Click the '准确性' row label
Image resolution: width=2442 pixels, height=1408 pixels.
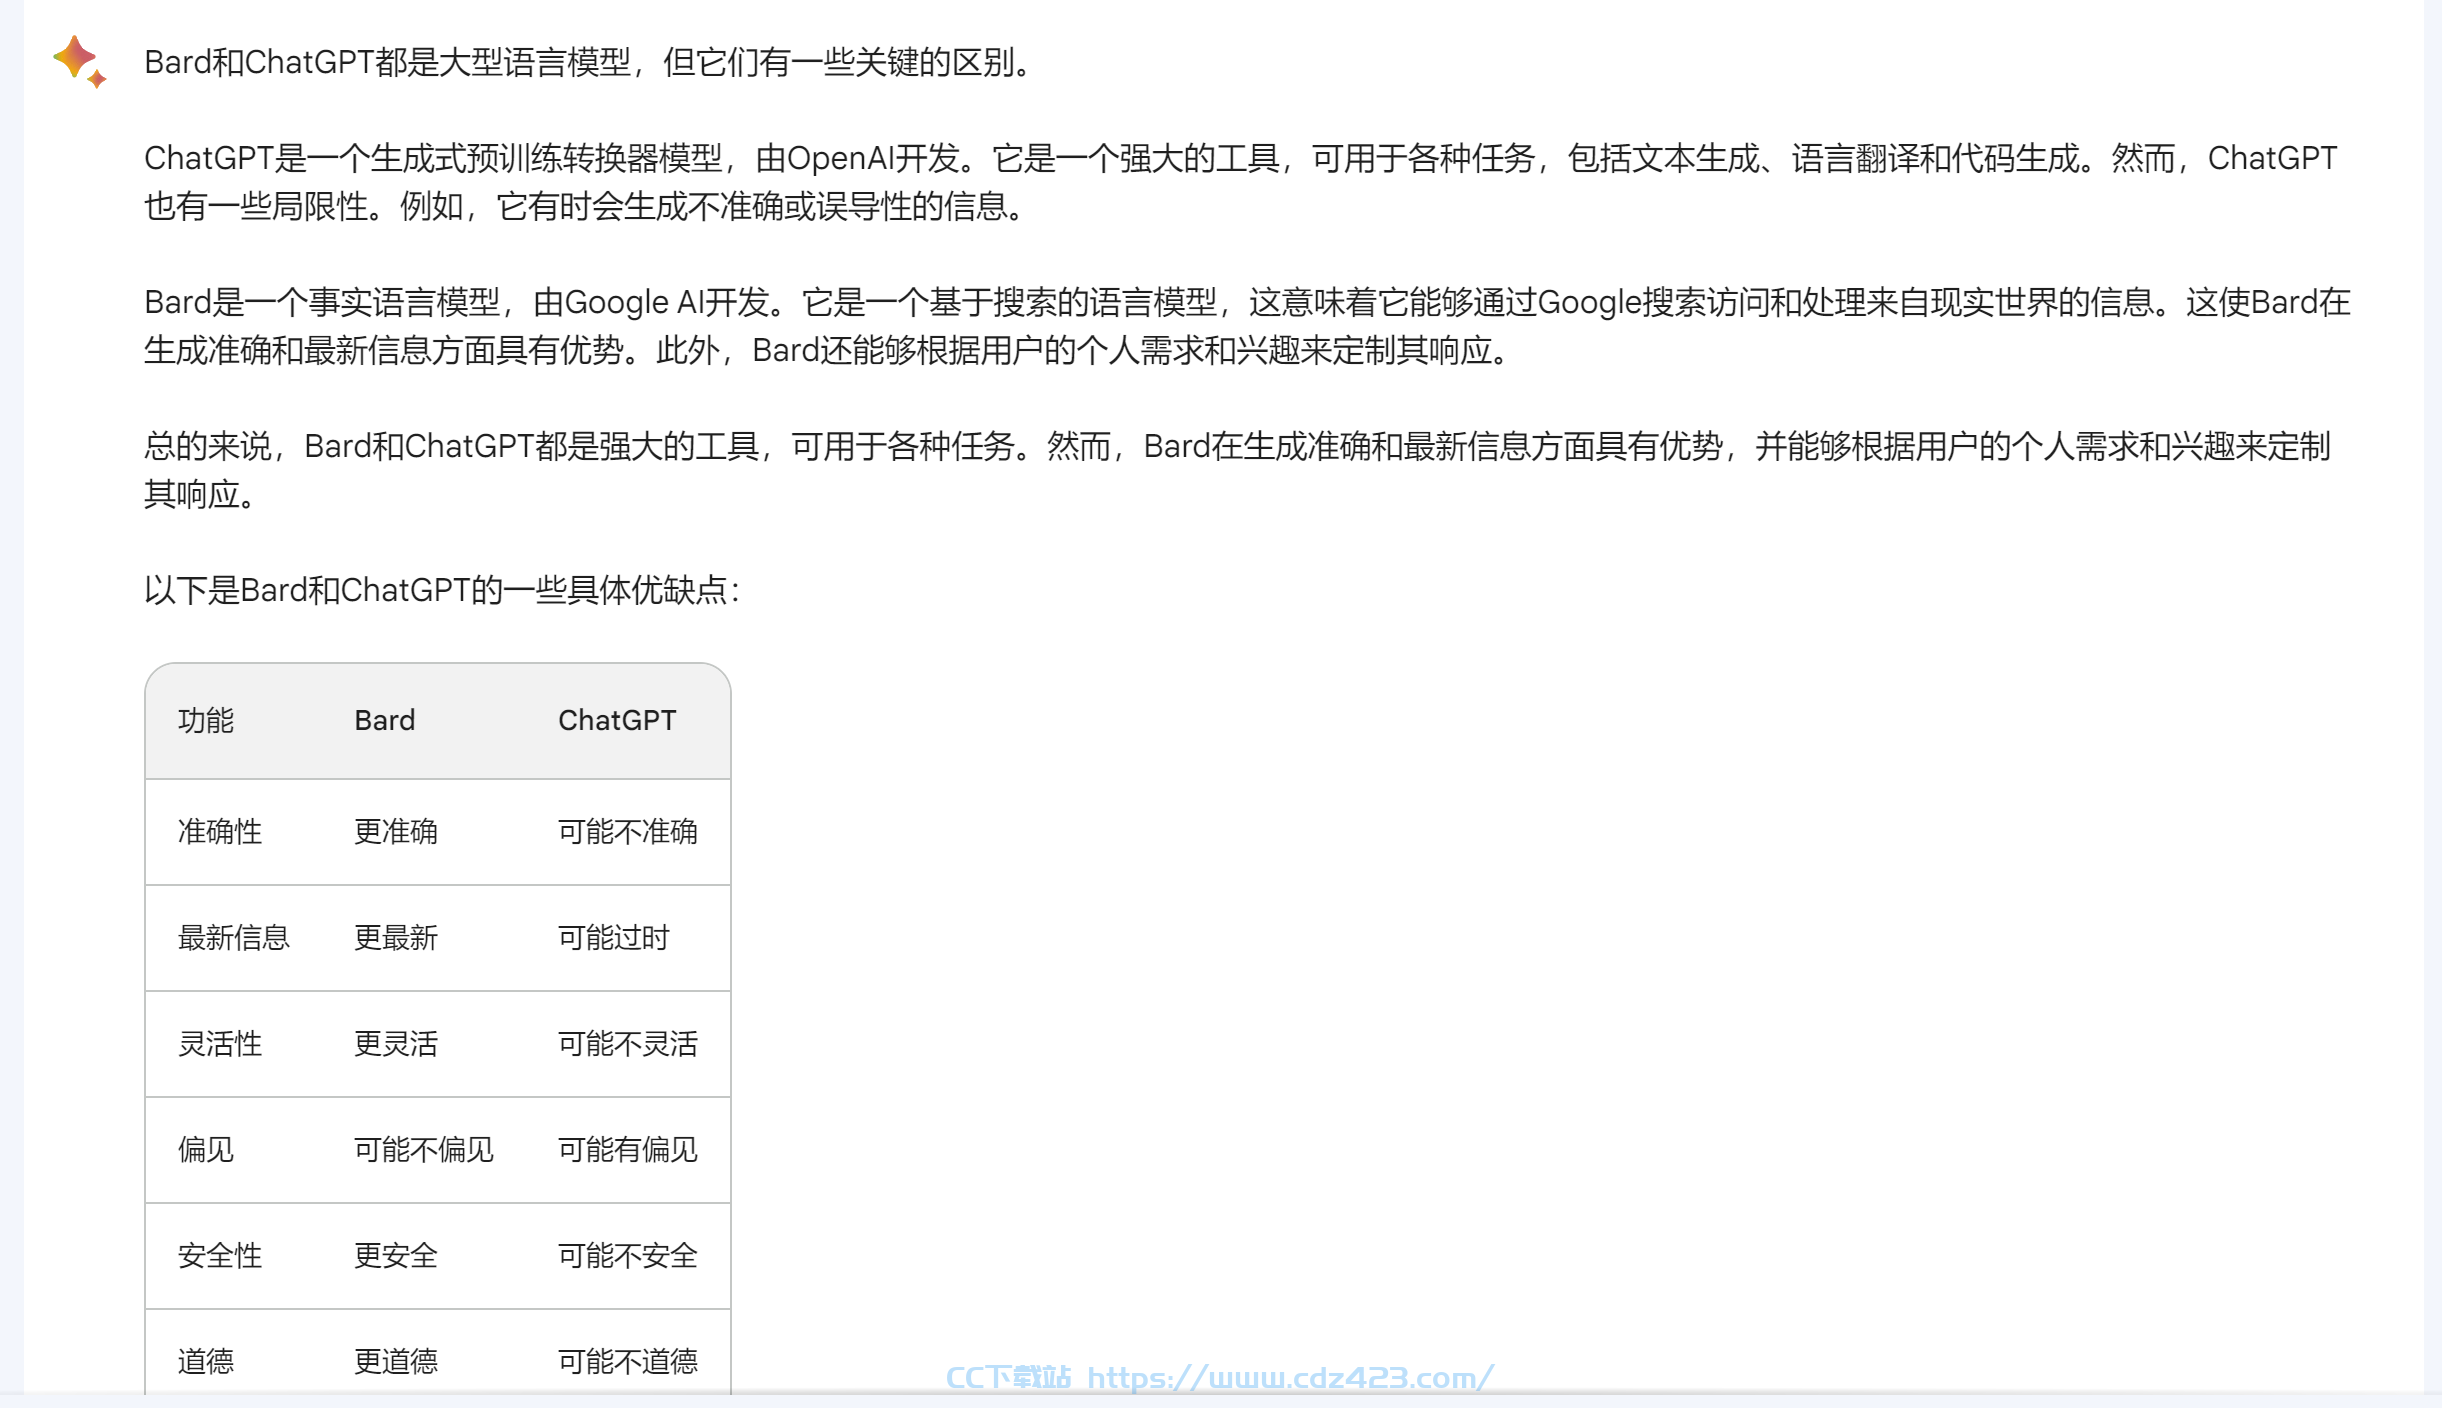[x=220, y=831]
